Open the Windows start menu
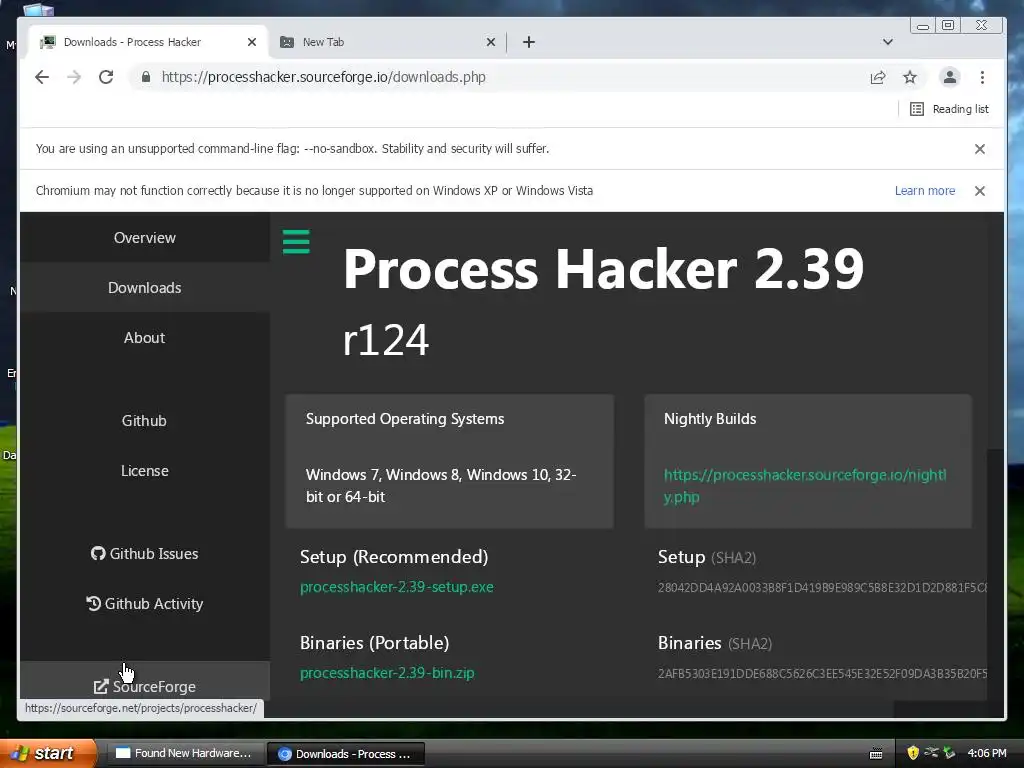 pos(48,753)
